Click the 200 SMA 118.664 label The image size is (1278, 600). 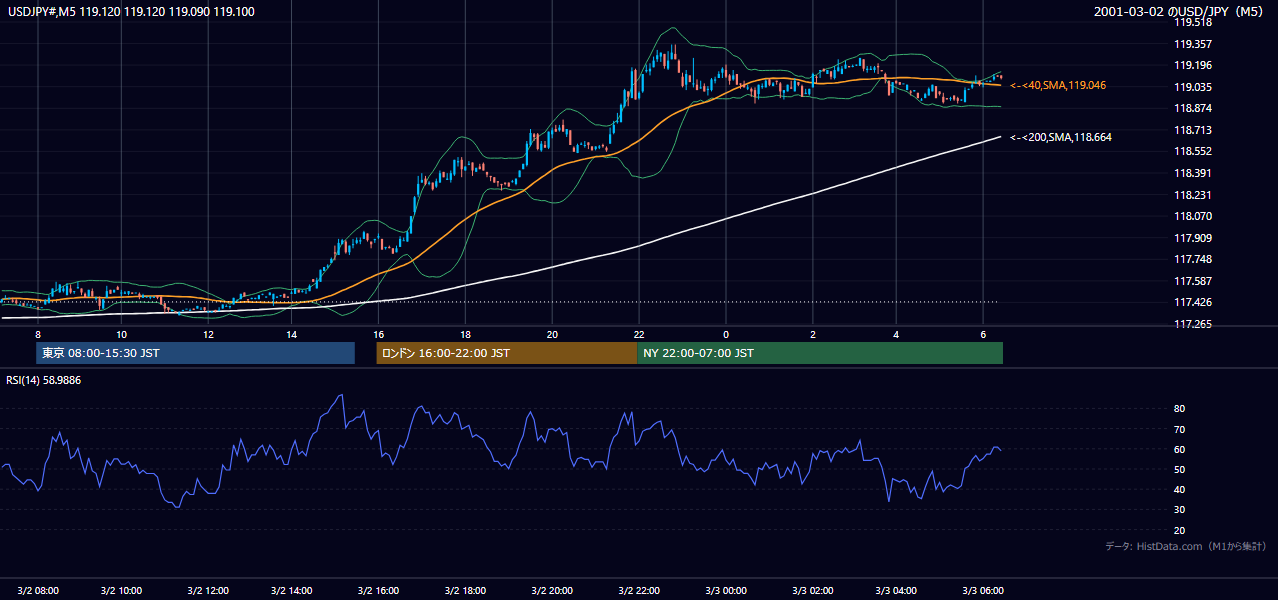pos(1061,137)
